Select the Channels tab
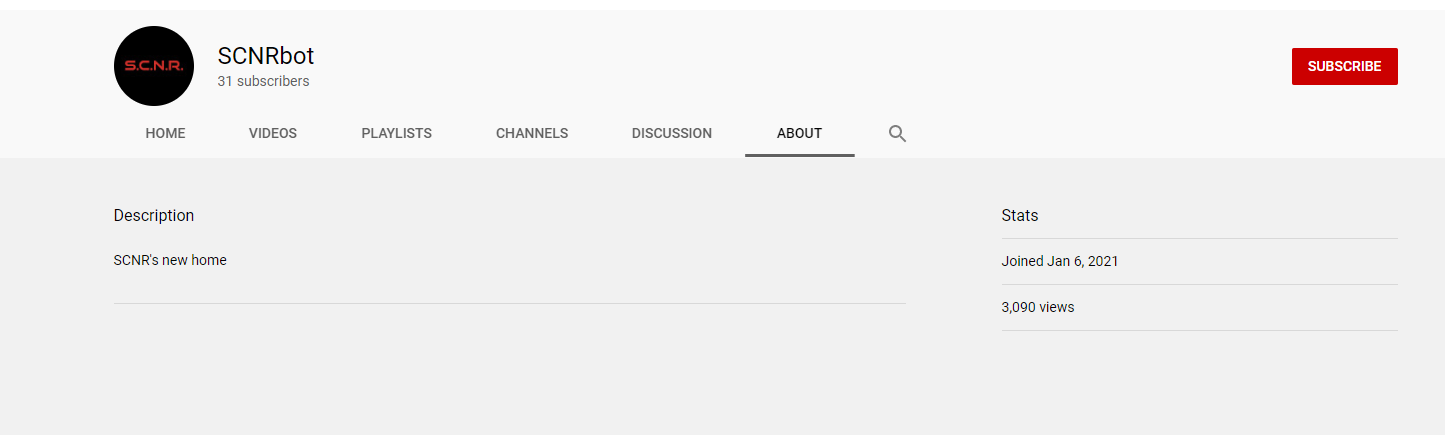This screenshot has width=1445, height=435. click(x=532, y=133)
